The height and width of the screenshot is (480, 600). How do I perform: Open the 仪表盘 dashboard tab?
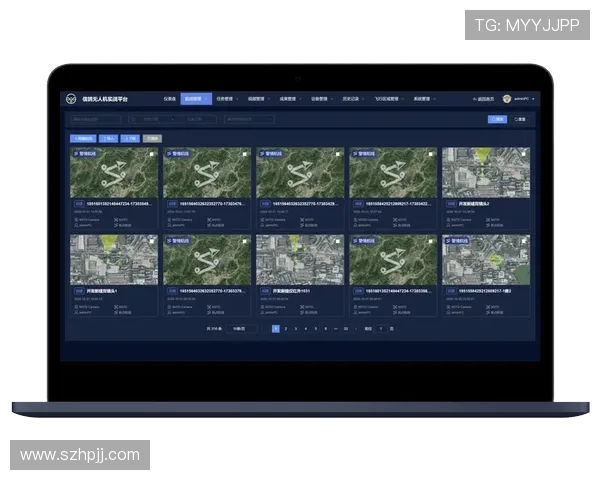pyautogui.click(x=169, y=99)
